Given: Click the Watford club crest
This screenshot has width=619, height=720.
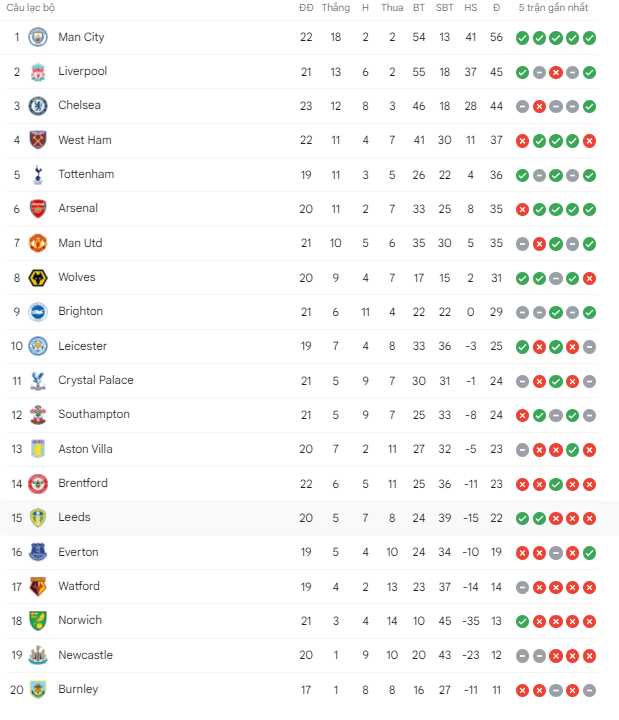Looking at the screenshot, I should pos(38,587).
